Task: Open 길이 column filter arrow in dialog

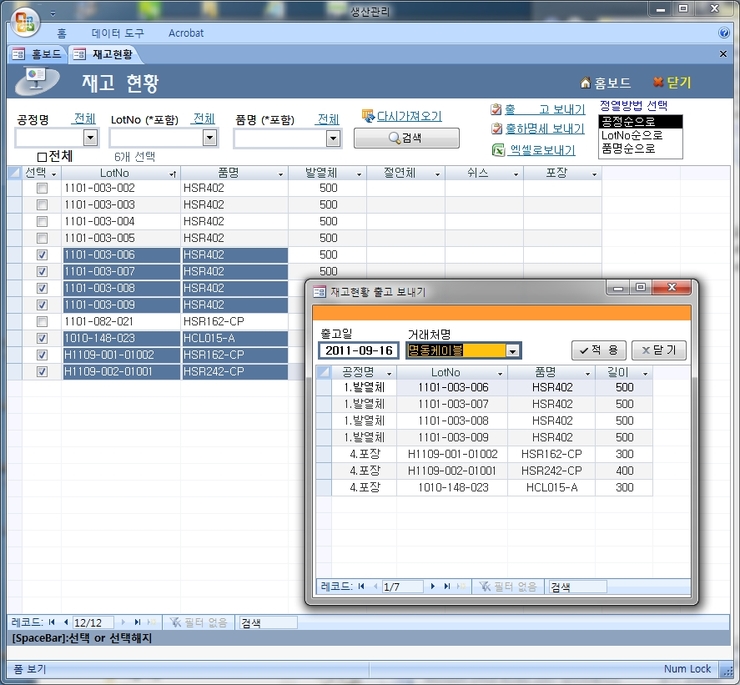Action: pos(645,373)
